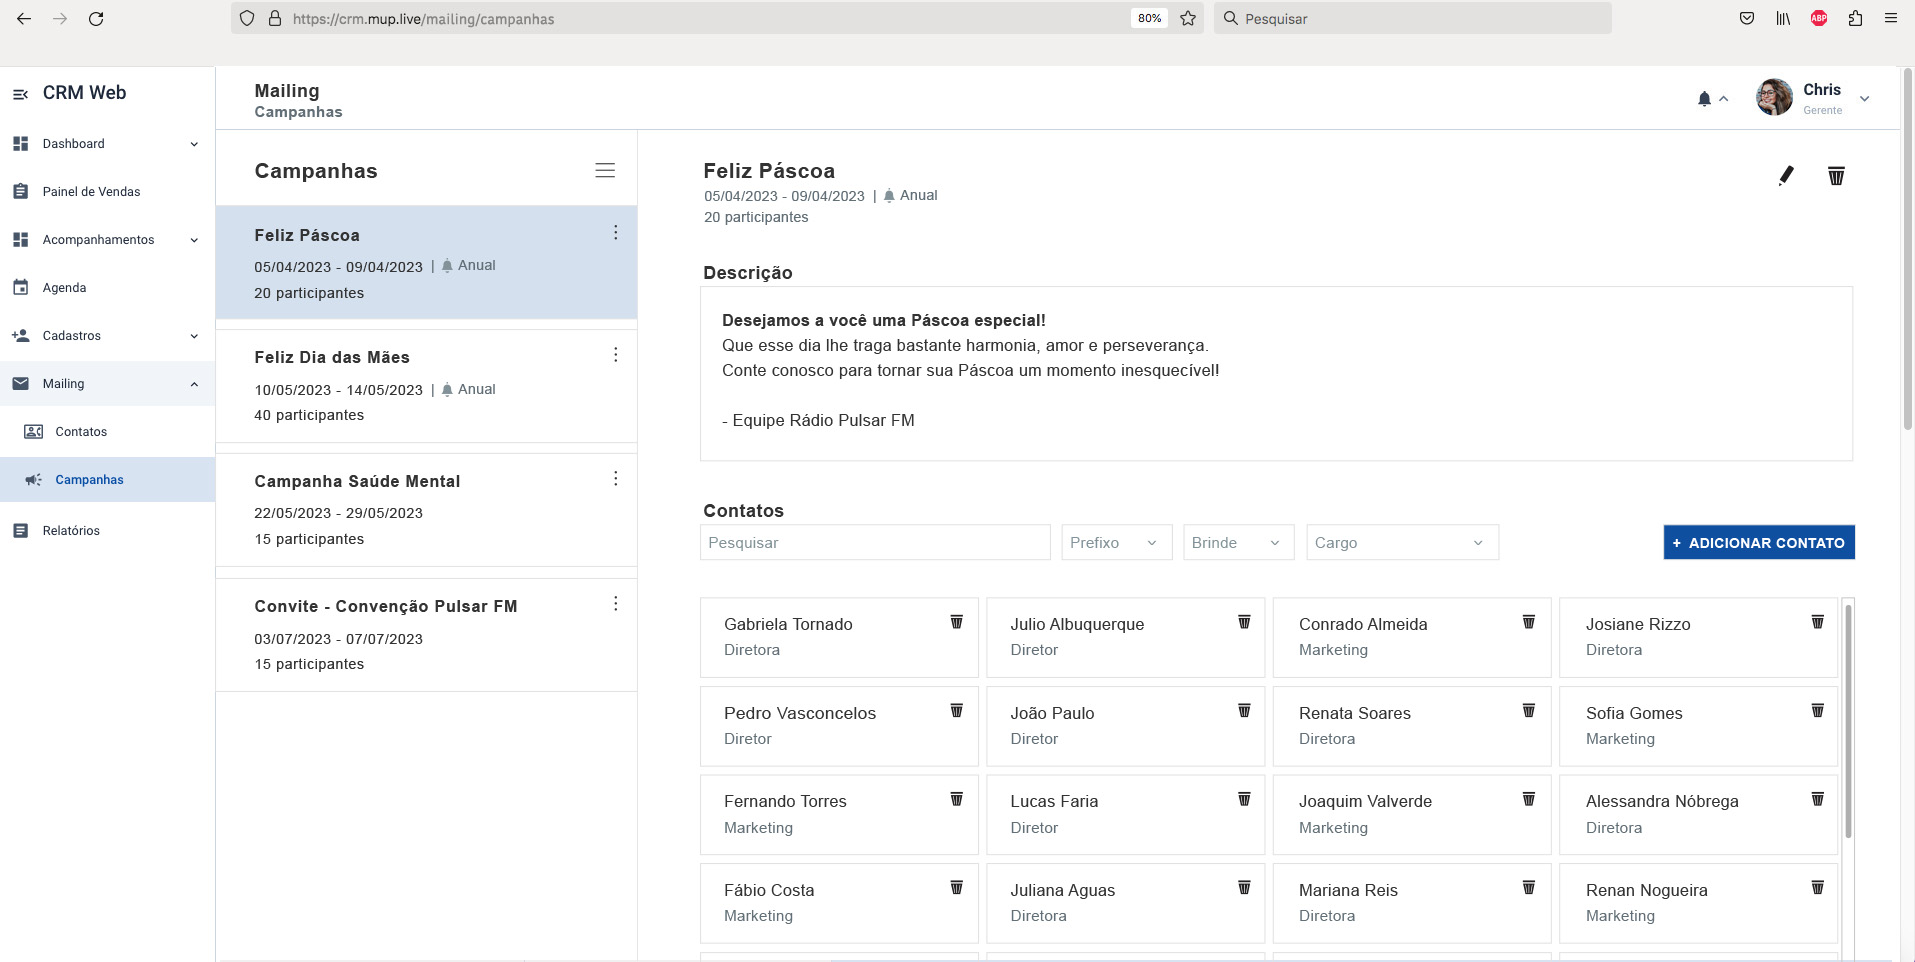The height and width of the screenshot is (962, 1915).
Task: Remove contact Gabriela Tornado
Action: click(956, 622)
